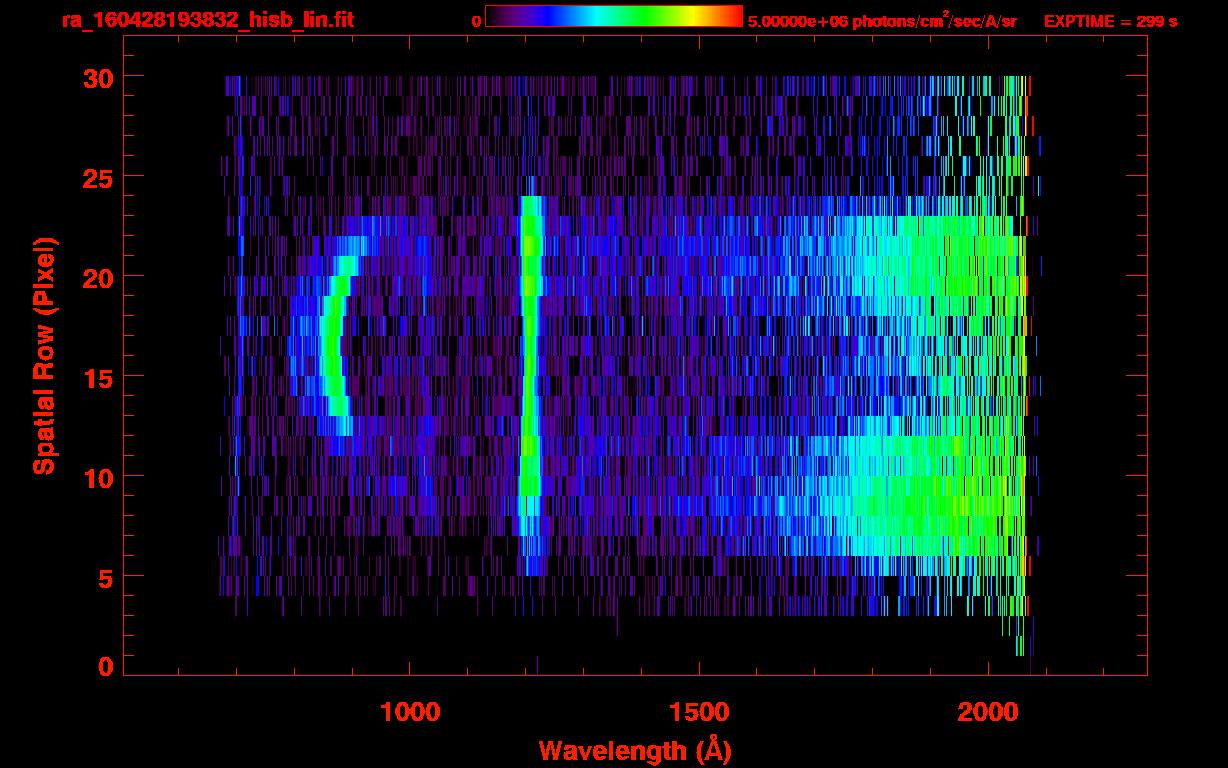Click the curved green arc emission feature

(332, 345)
